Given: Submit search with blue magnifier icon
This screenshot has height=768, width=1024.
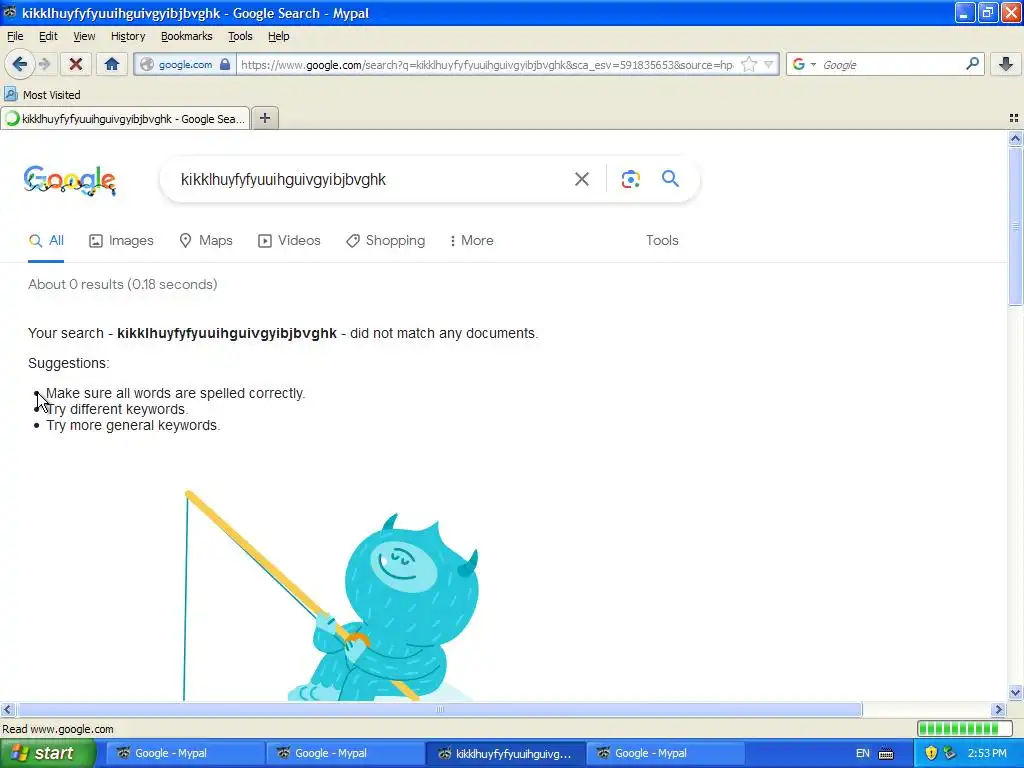Looking at the screenshot, I should (670, 178).
